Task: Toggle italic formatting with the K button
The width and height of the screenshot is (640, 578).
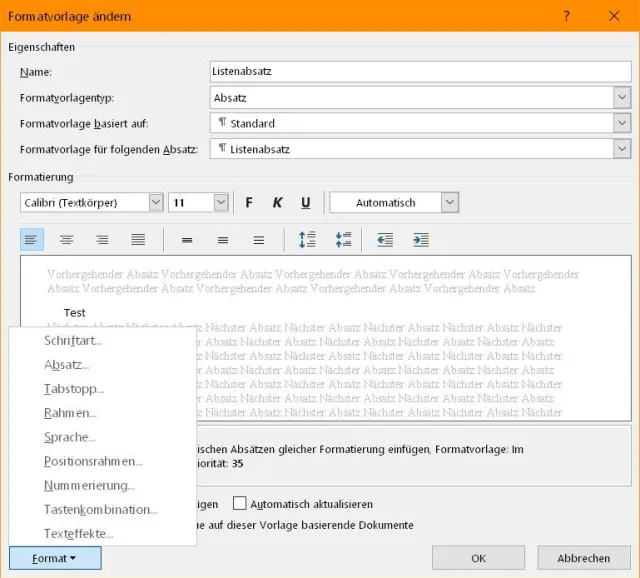Action: (x=277, y=203)
